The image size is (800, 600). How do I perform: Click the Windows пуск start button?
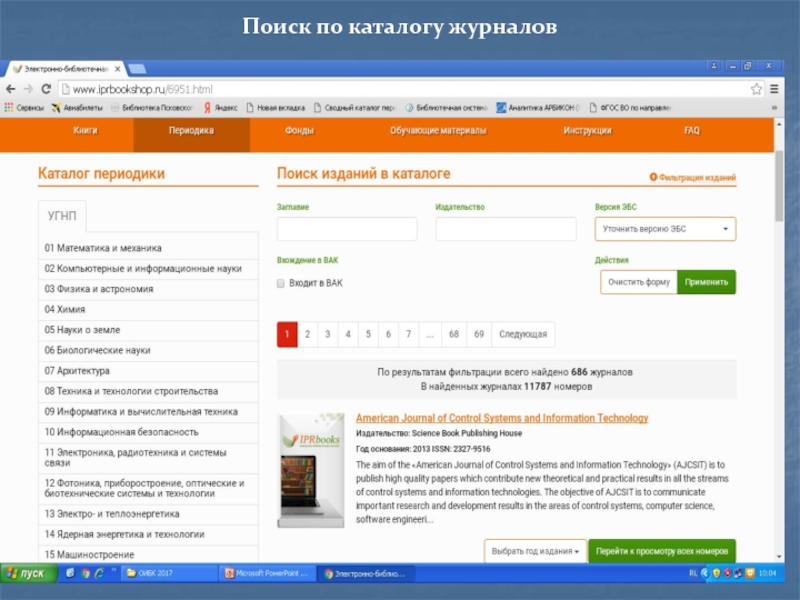click(x=28, y=573)
